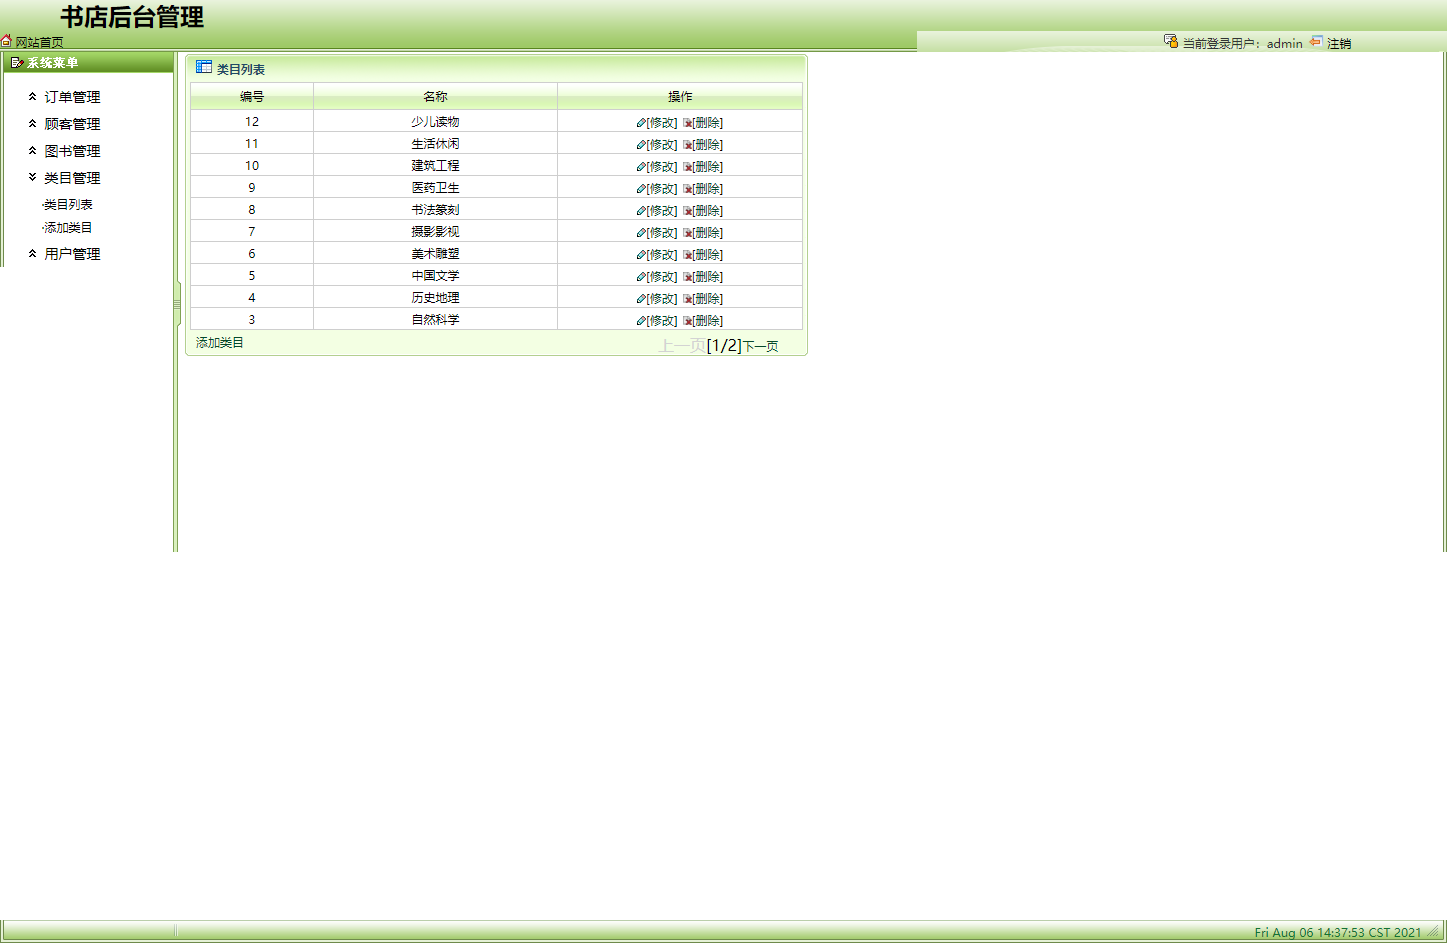This screenshot has width=1447, height=943.
Task: Click the 书店后台管理 page title
Action: tap(132, 17)
